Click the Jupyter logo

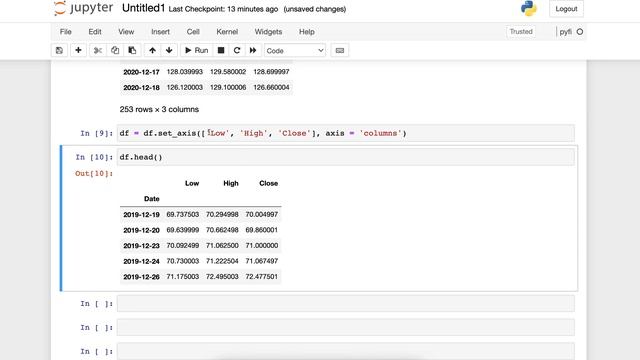pyautogui.click(x=83, y=8)
